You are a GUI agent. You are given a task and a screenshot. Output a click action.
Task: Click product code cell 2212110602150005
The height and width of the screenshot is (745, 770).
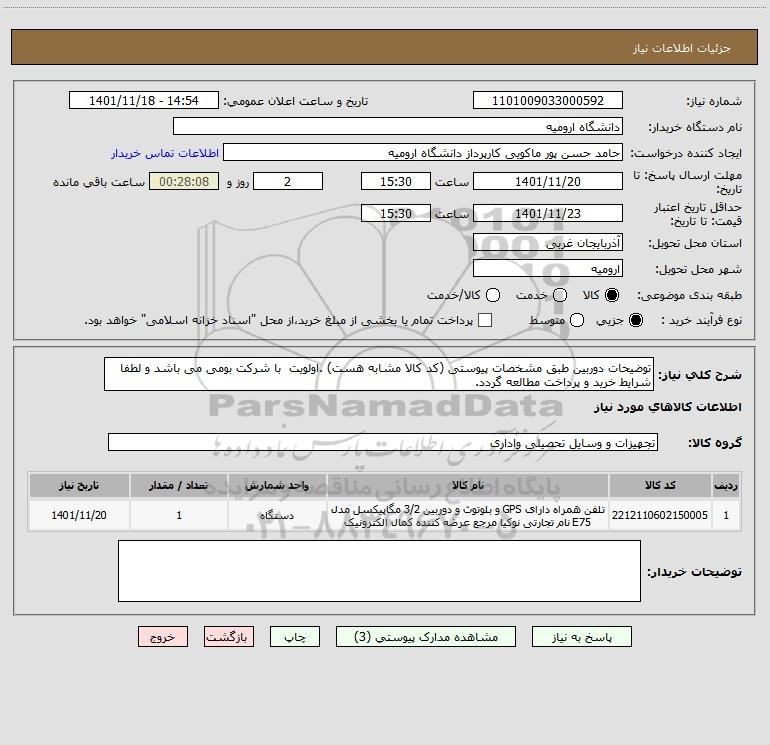pos(660,515)
